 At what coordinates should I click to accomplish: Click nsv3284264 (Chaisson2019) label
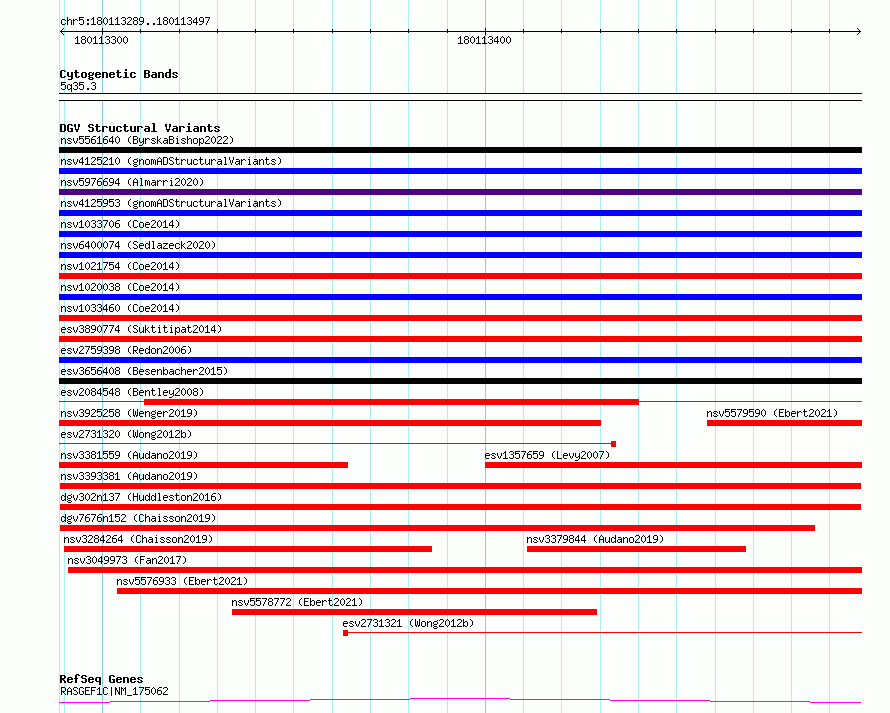pyautogui.click(x=138, y=539)
